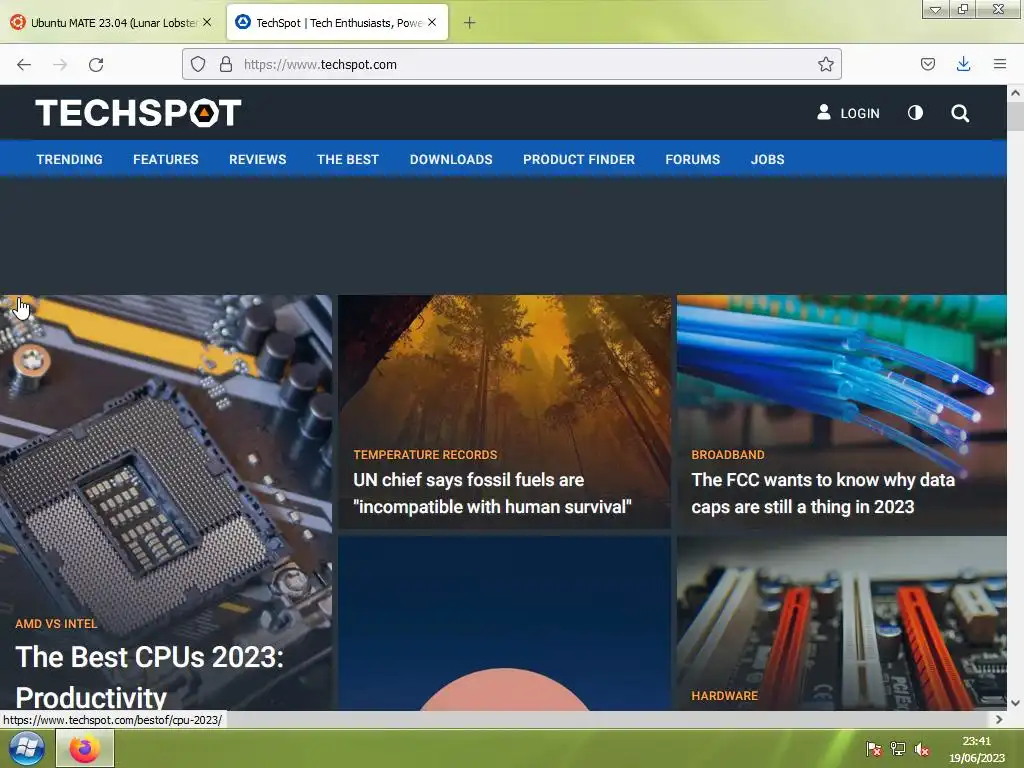Open the BROADBAND category label
This screenshot has width=1024, height=768.
coord(728,455)
